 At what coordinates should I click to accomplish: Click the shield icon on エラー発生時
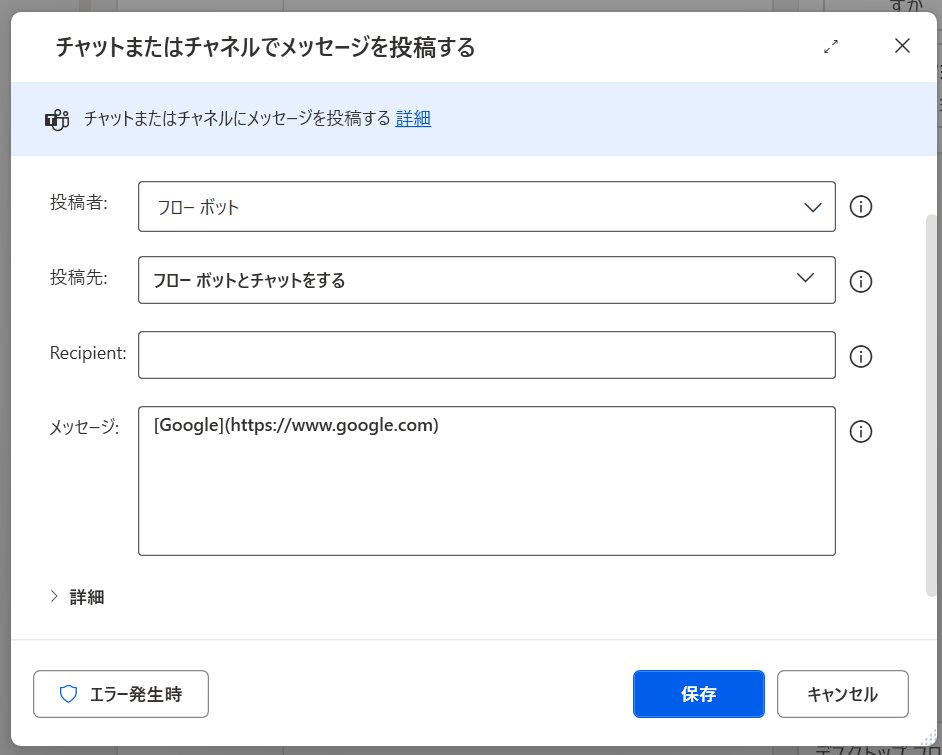pos(68,694)
